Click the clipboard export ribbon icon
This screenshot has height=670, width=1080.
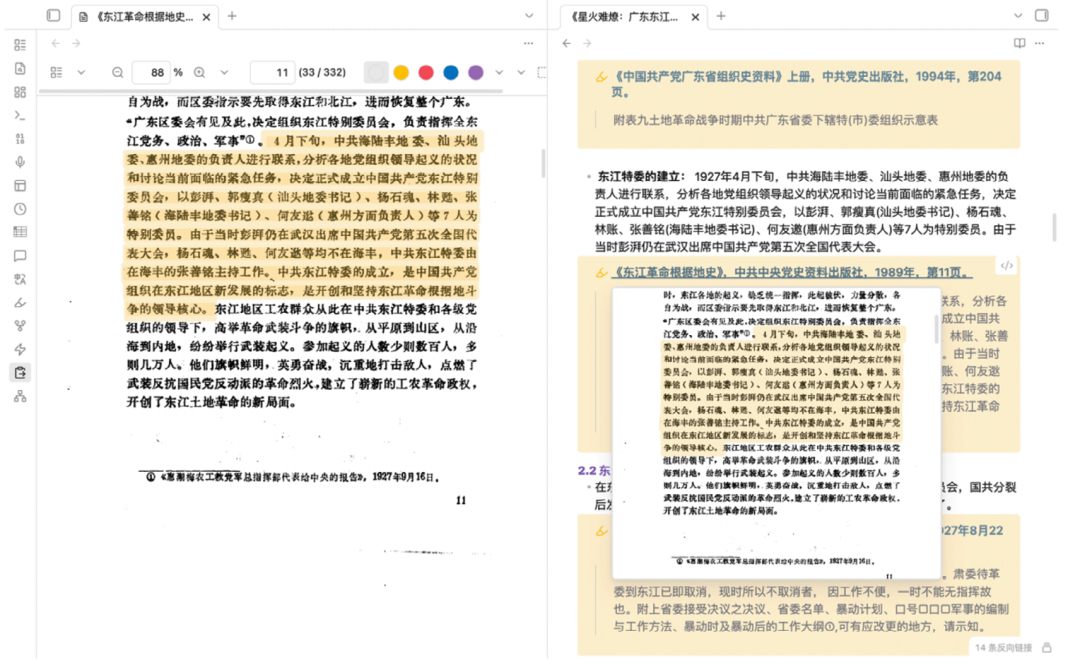[20, 373]
